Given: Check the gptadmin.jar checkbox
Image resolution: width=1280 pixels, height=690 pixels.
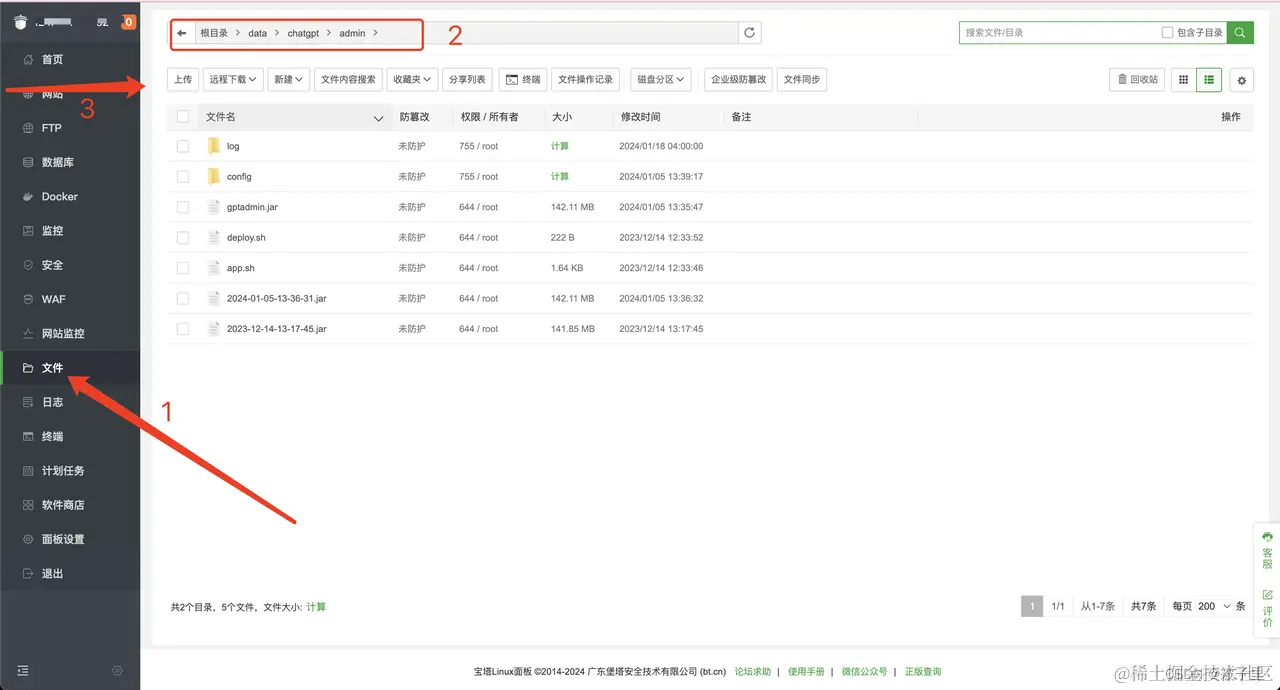Looking at the screenshot, I should 183,207.
